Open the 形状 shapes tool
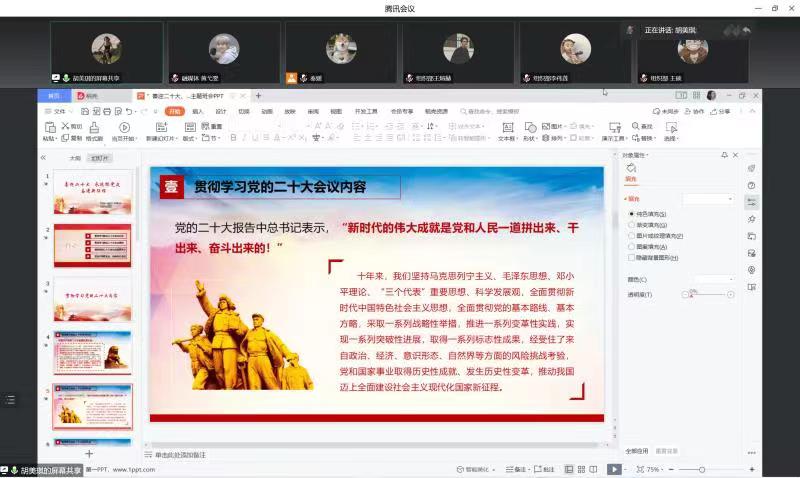Screen dimensions: 800x478 coord(529,128)
